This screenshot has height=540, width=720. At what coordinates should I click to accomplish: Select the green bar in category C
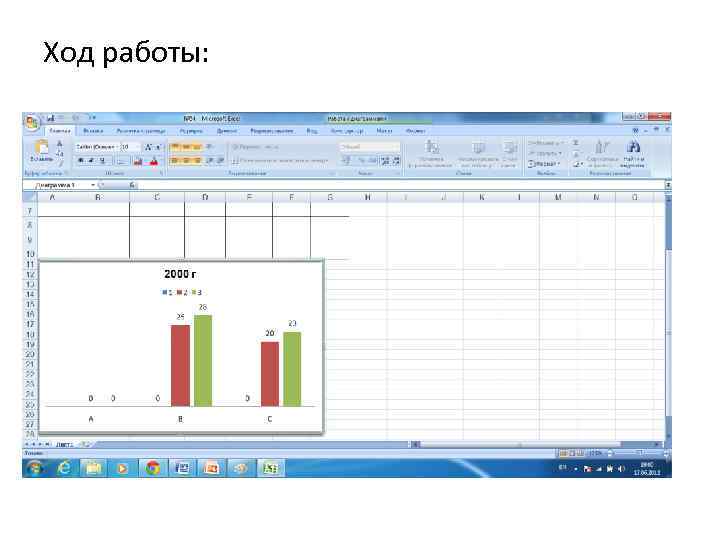292,369
